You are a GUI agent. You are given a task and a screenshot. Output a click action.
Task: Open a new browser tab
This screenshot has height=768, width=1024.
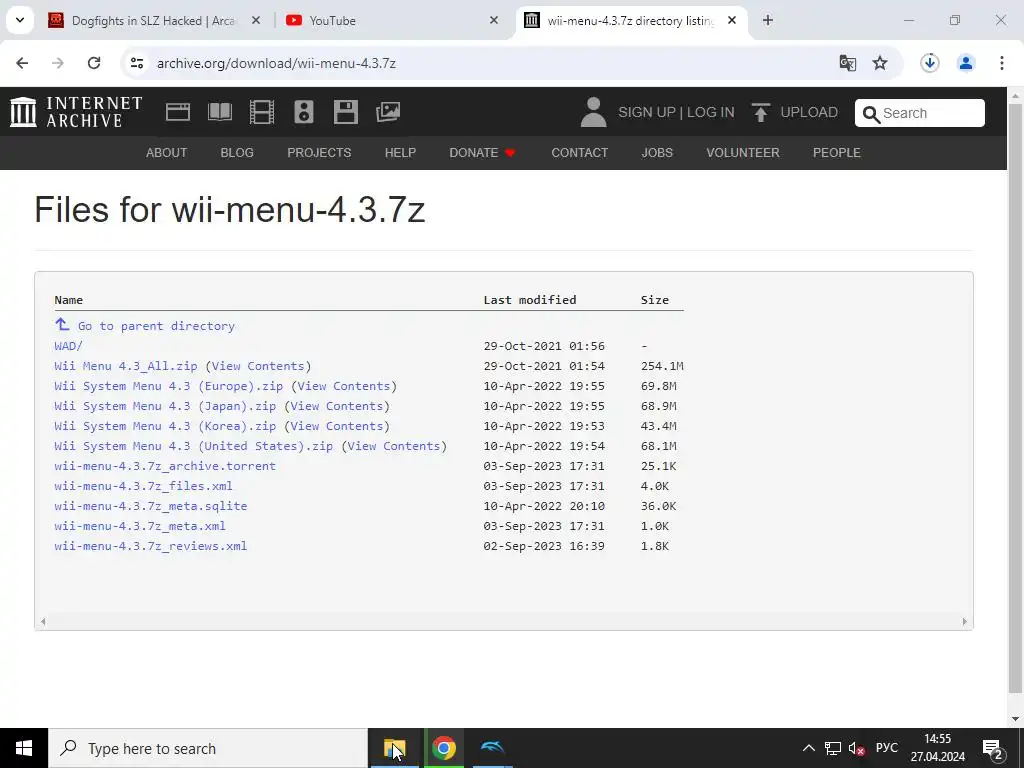tap(768, 20)
